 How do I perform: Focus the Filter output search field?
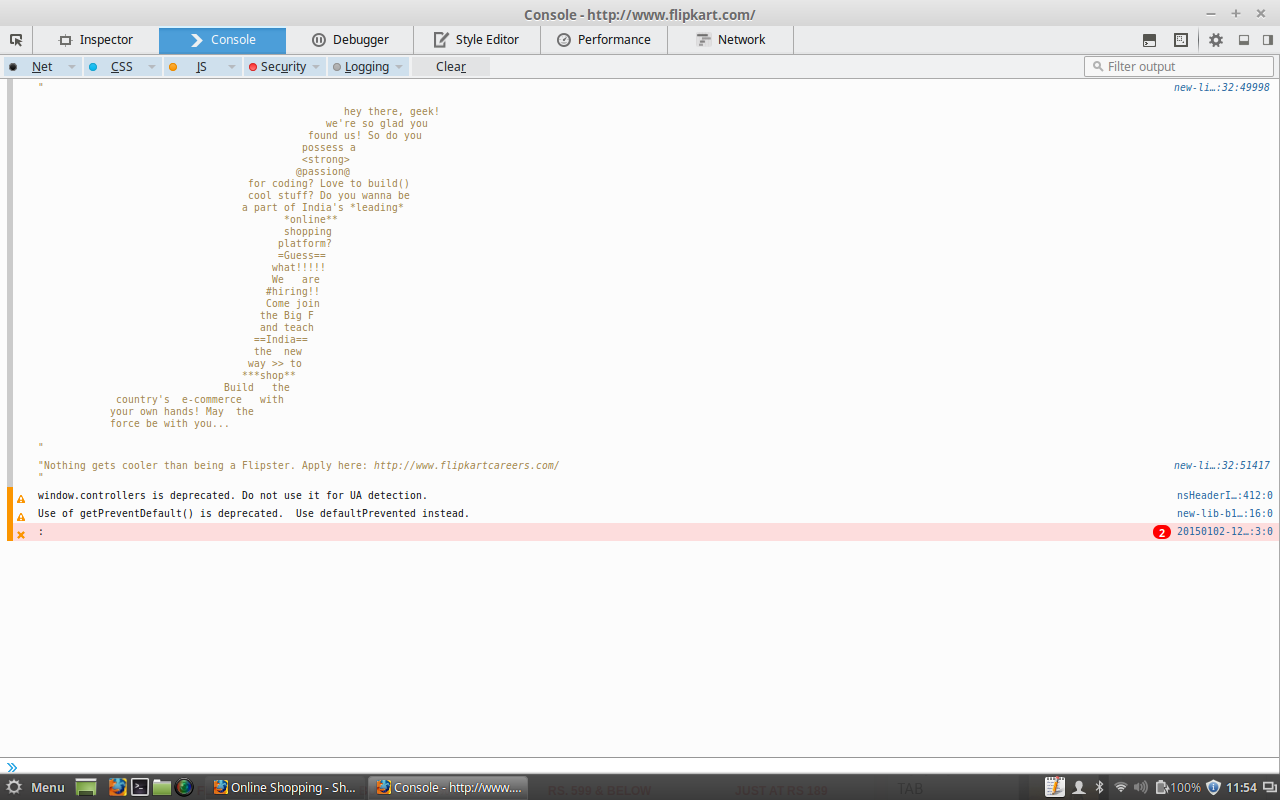1179,66
